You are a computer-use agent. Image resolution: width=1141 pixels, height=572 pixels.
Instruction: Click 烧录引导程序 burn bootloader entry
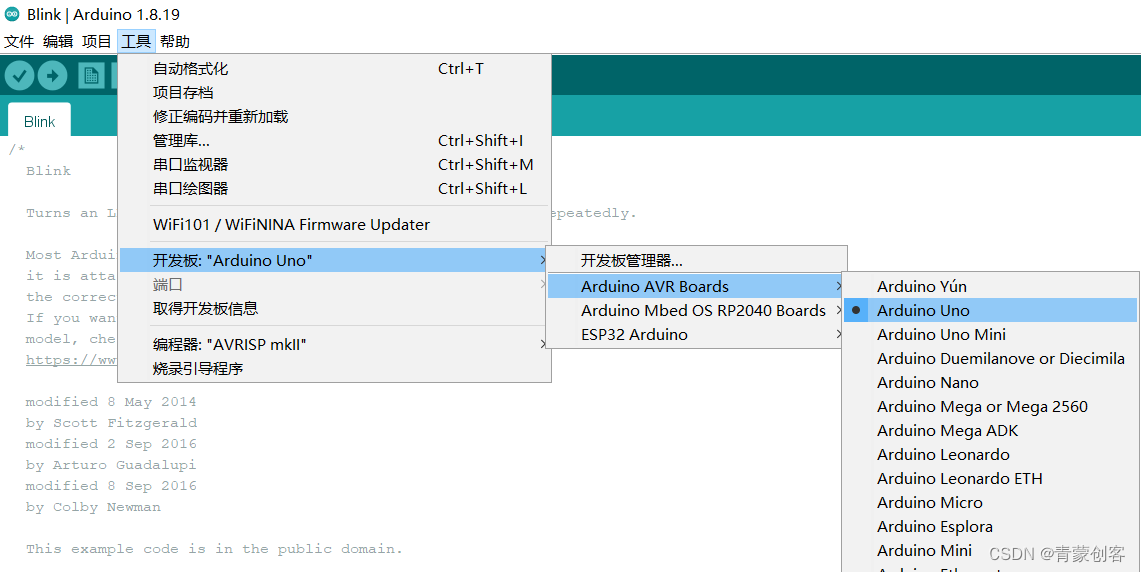pos(334,368)
